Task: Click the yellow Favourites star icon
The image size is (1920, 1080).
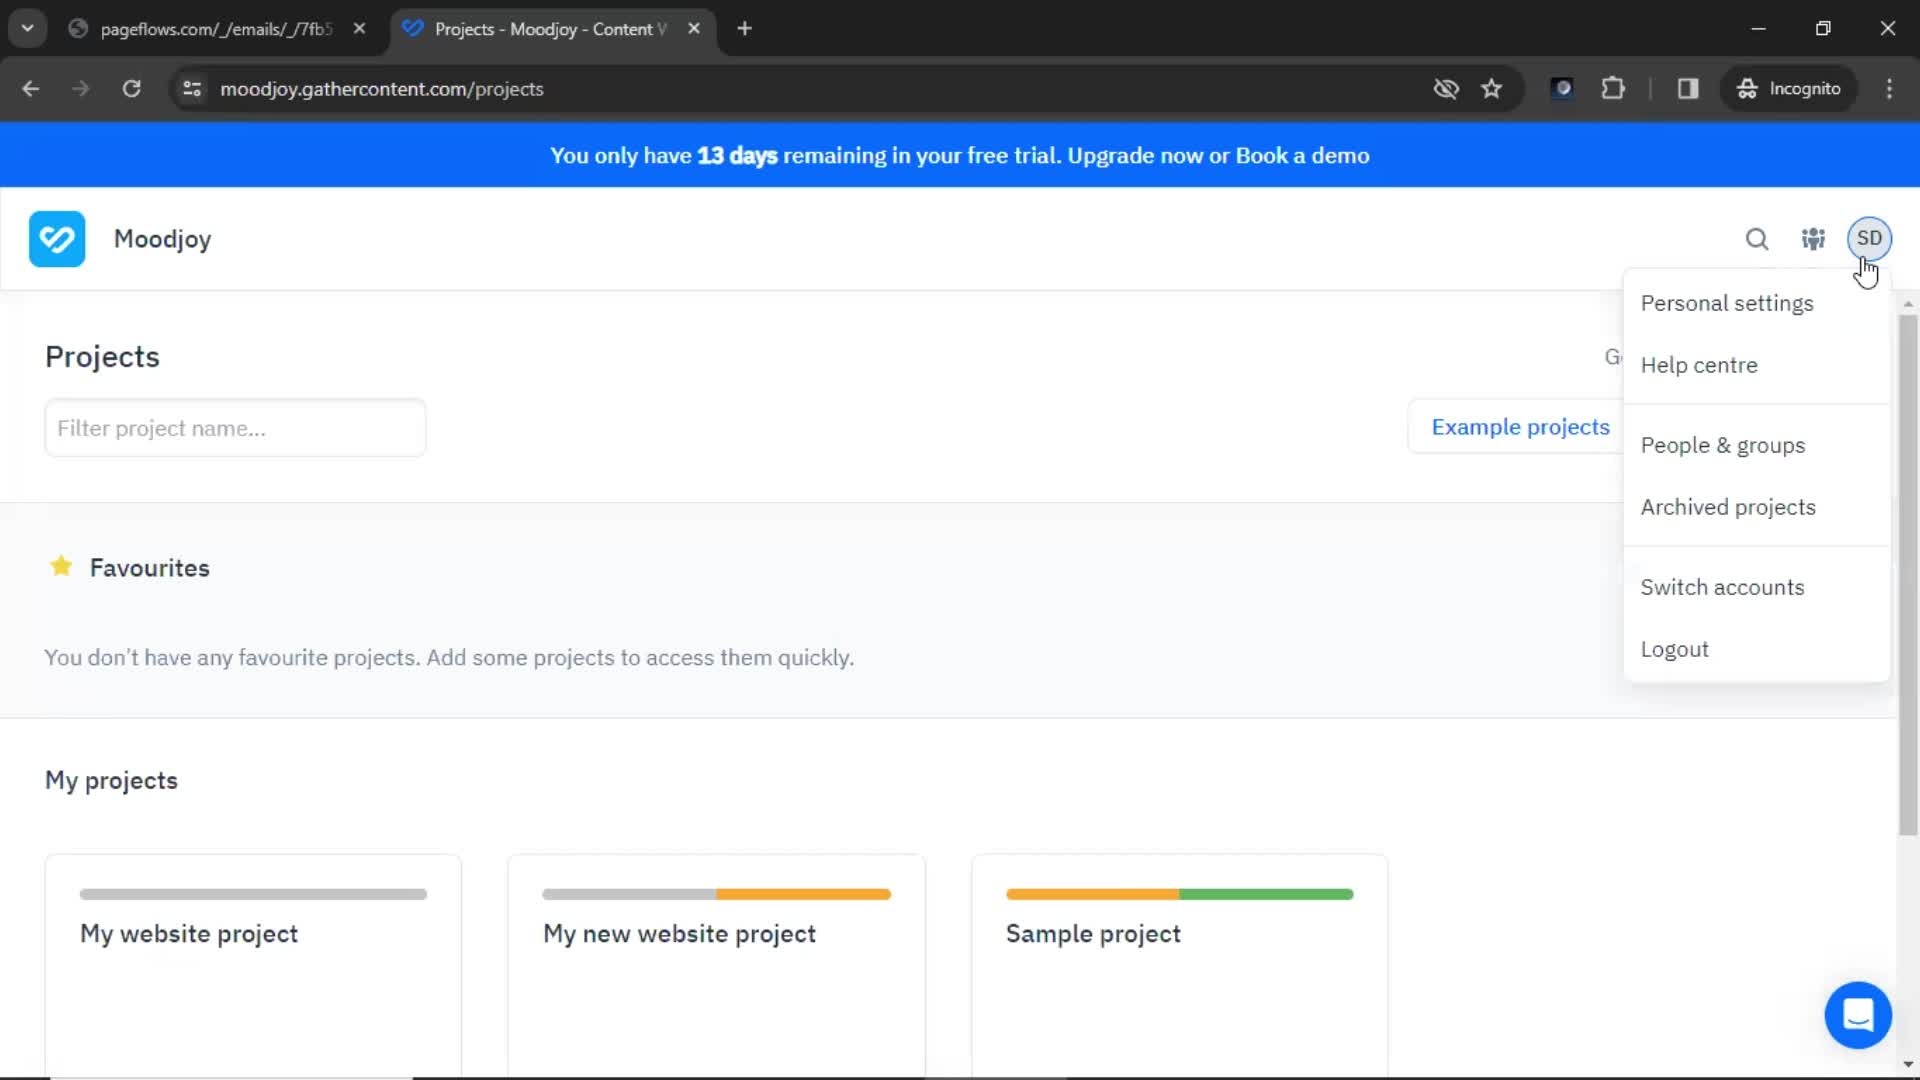Action: [61, 567]
